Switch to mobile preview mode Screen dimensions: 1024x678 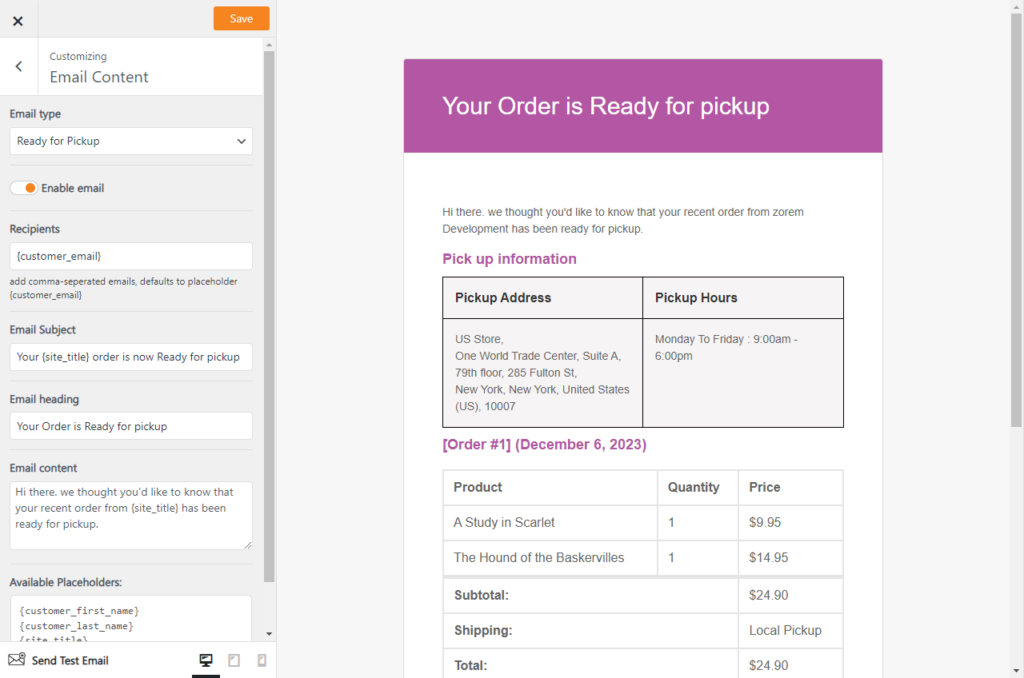coord(262,660)
